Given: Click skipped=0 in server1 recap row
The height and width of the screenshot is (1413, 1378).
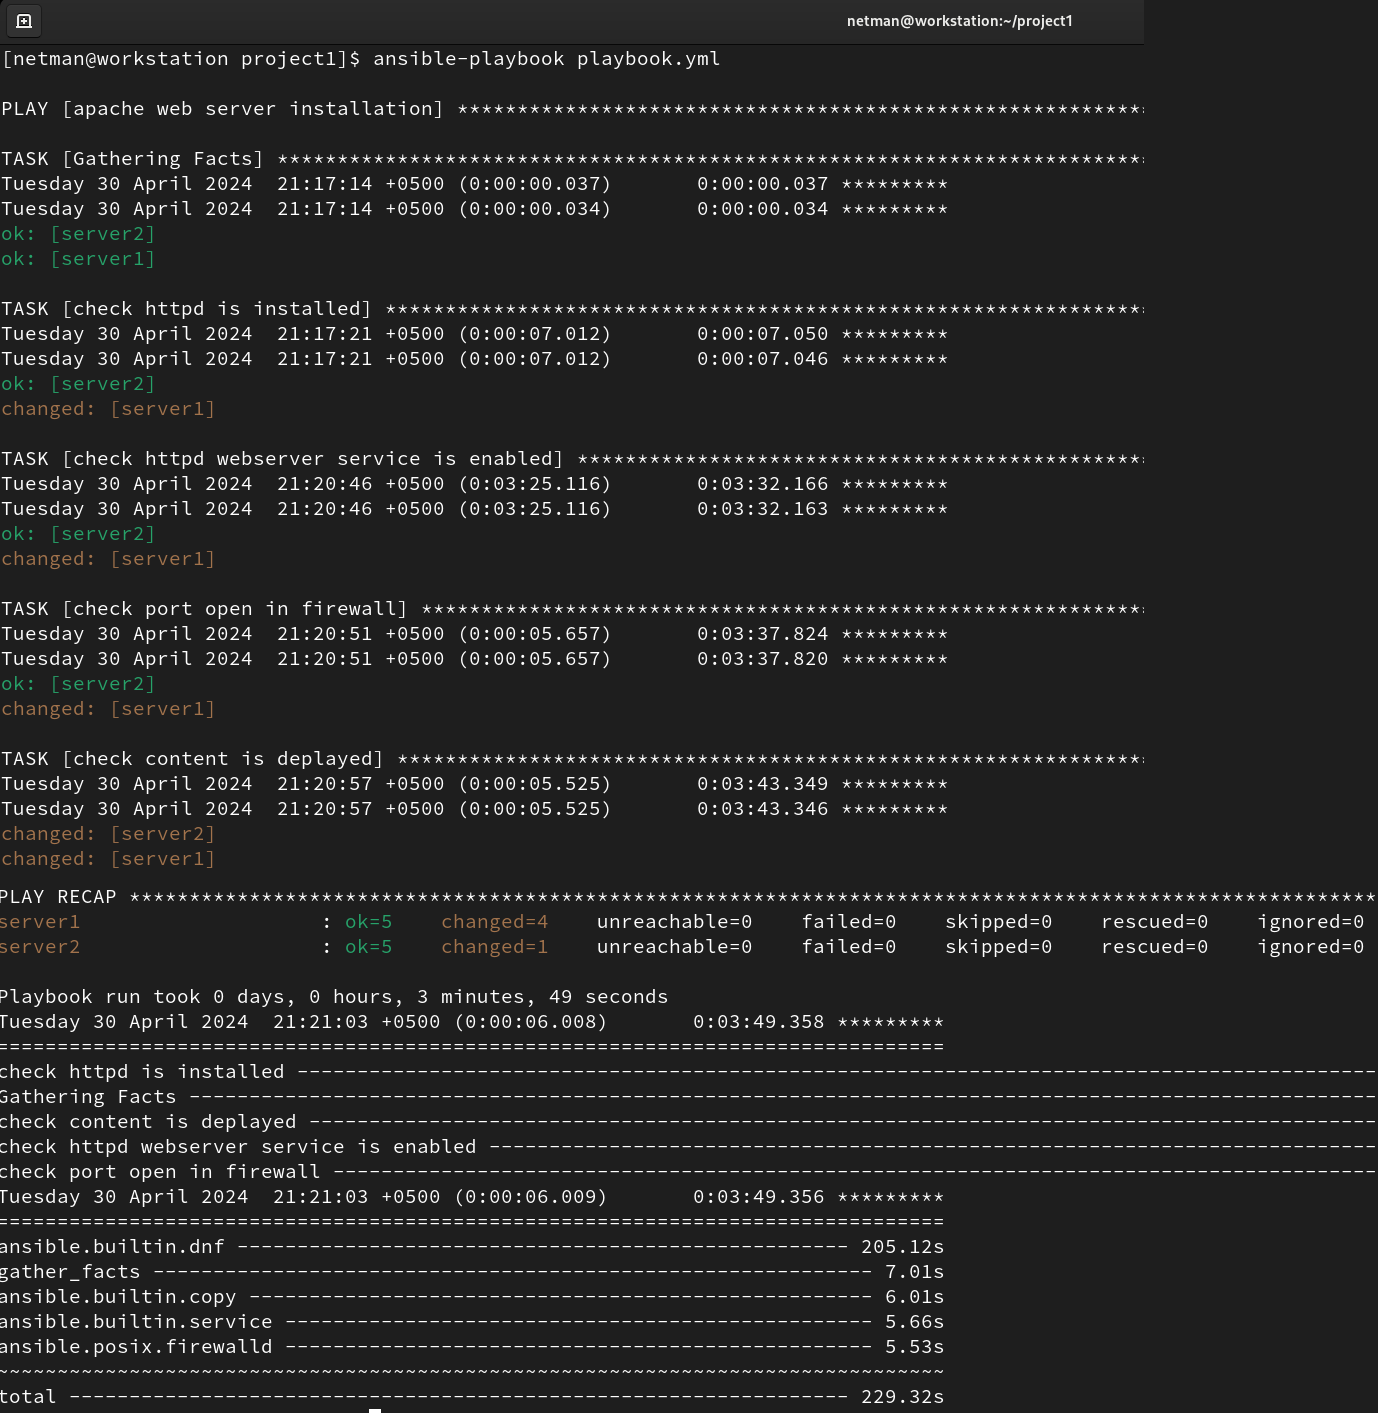Looking at the screenshot, I should pos(999,922).
